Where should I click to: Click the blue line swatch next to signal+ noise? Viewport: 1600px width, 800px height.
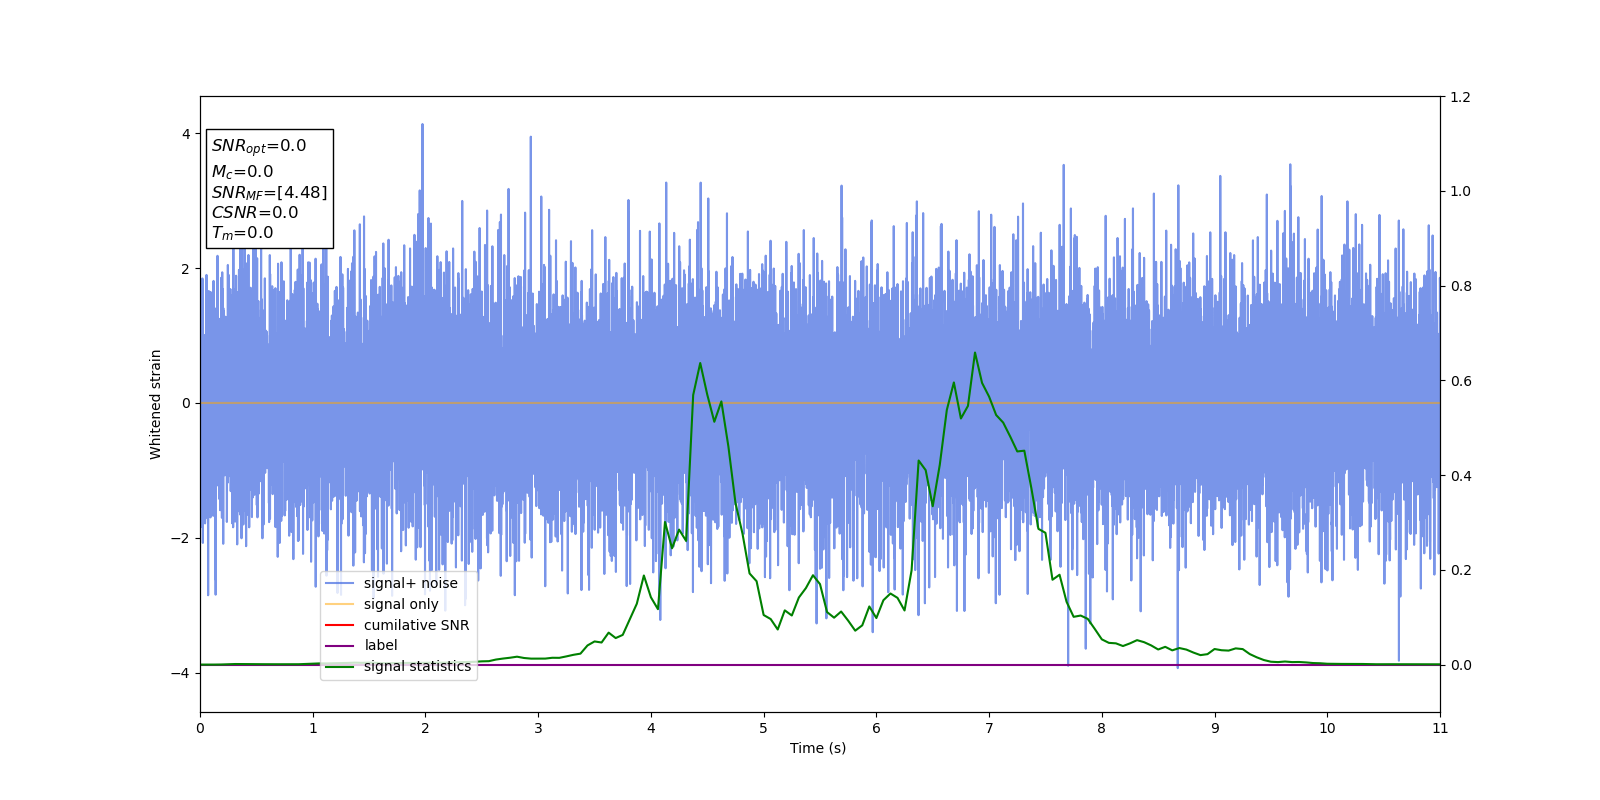click(340, 583)
